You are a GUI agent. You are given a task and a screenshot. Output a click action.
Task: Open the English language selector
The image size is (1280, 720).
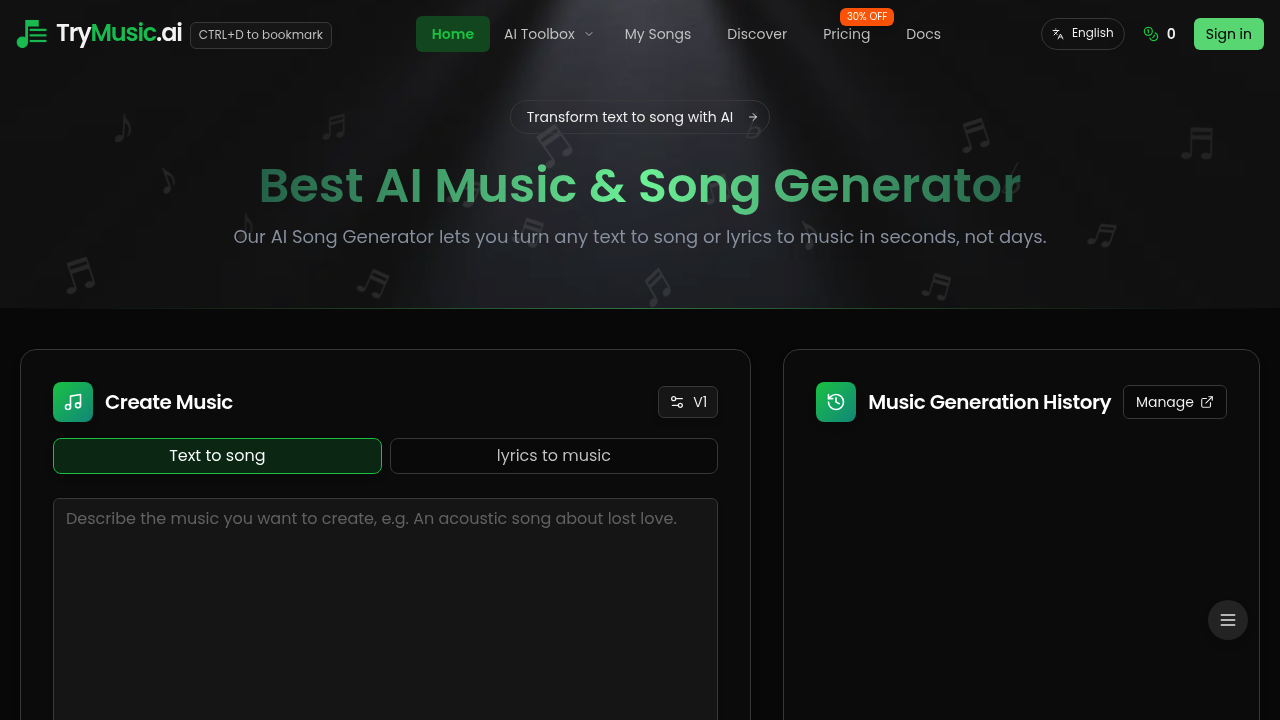coord(1083,33)
